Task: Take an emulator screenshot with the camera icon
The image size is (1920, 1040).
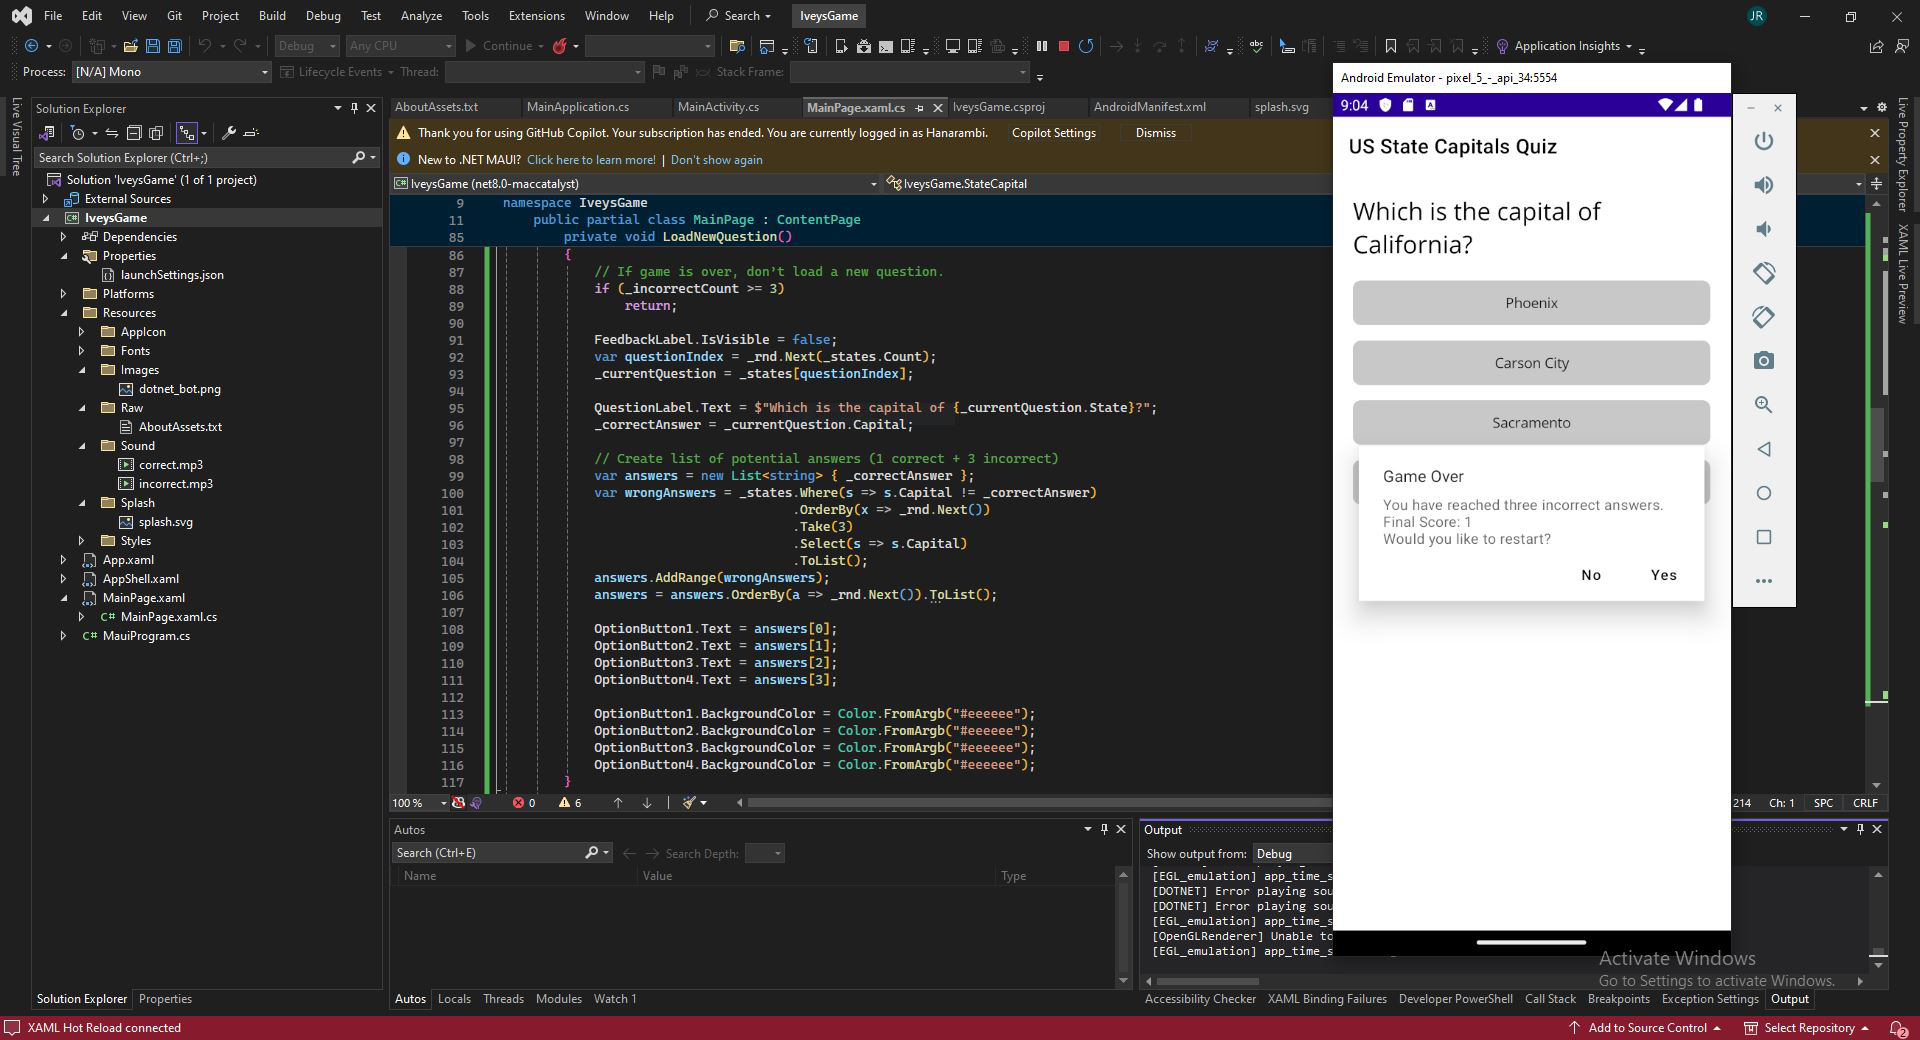Action: coord(1764,361)
